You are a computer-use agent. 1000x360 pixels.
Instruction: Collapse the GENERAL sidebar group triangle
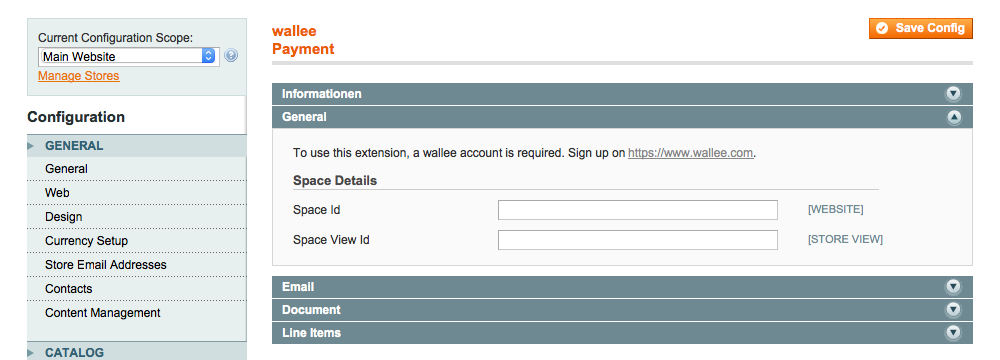pyautogui.click(x=31, y=146)
